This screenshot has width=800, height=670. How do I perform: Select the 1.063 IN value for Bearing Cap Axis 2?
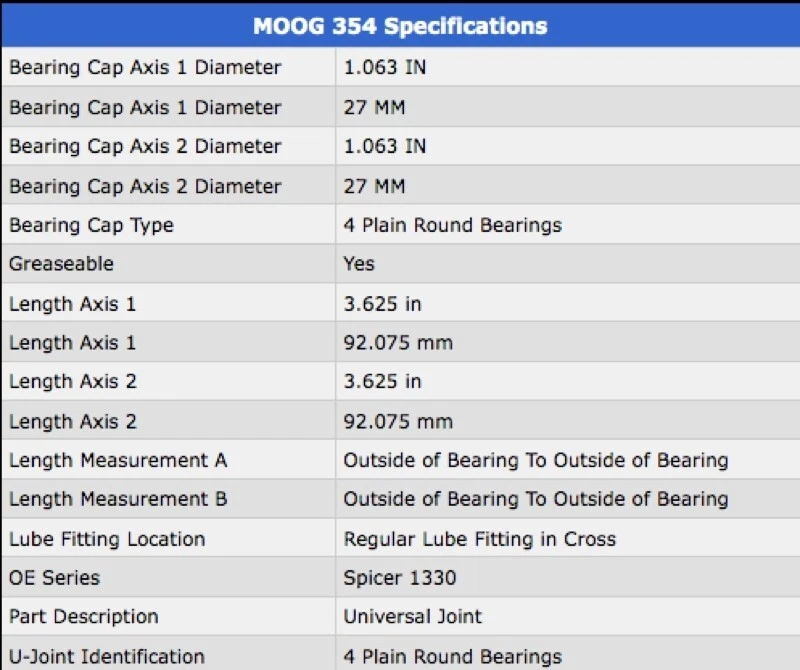pos(385,146)
